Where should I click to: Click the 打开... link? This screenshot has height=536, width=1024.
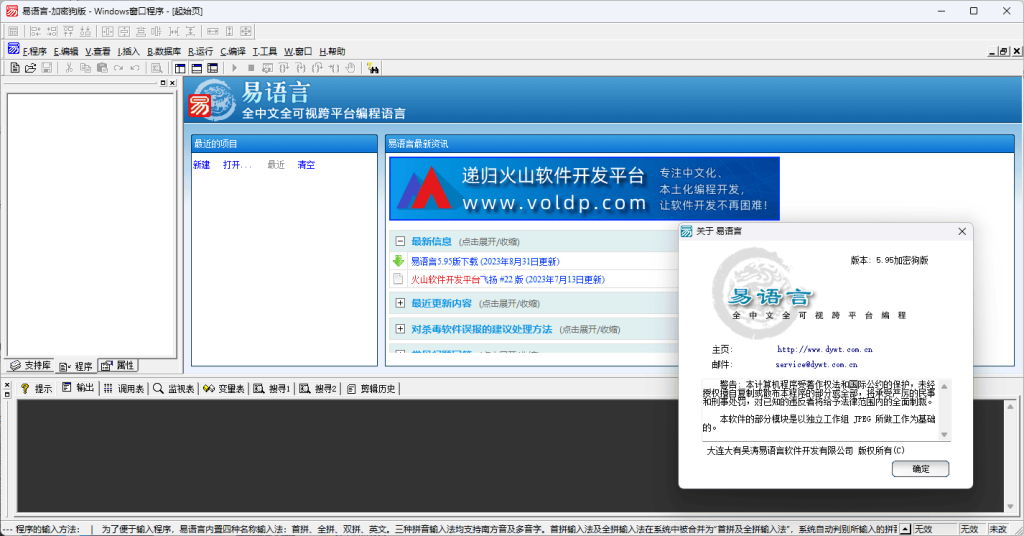point(236,165)
